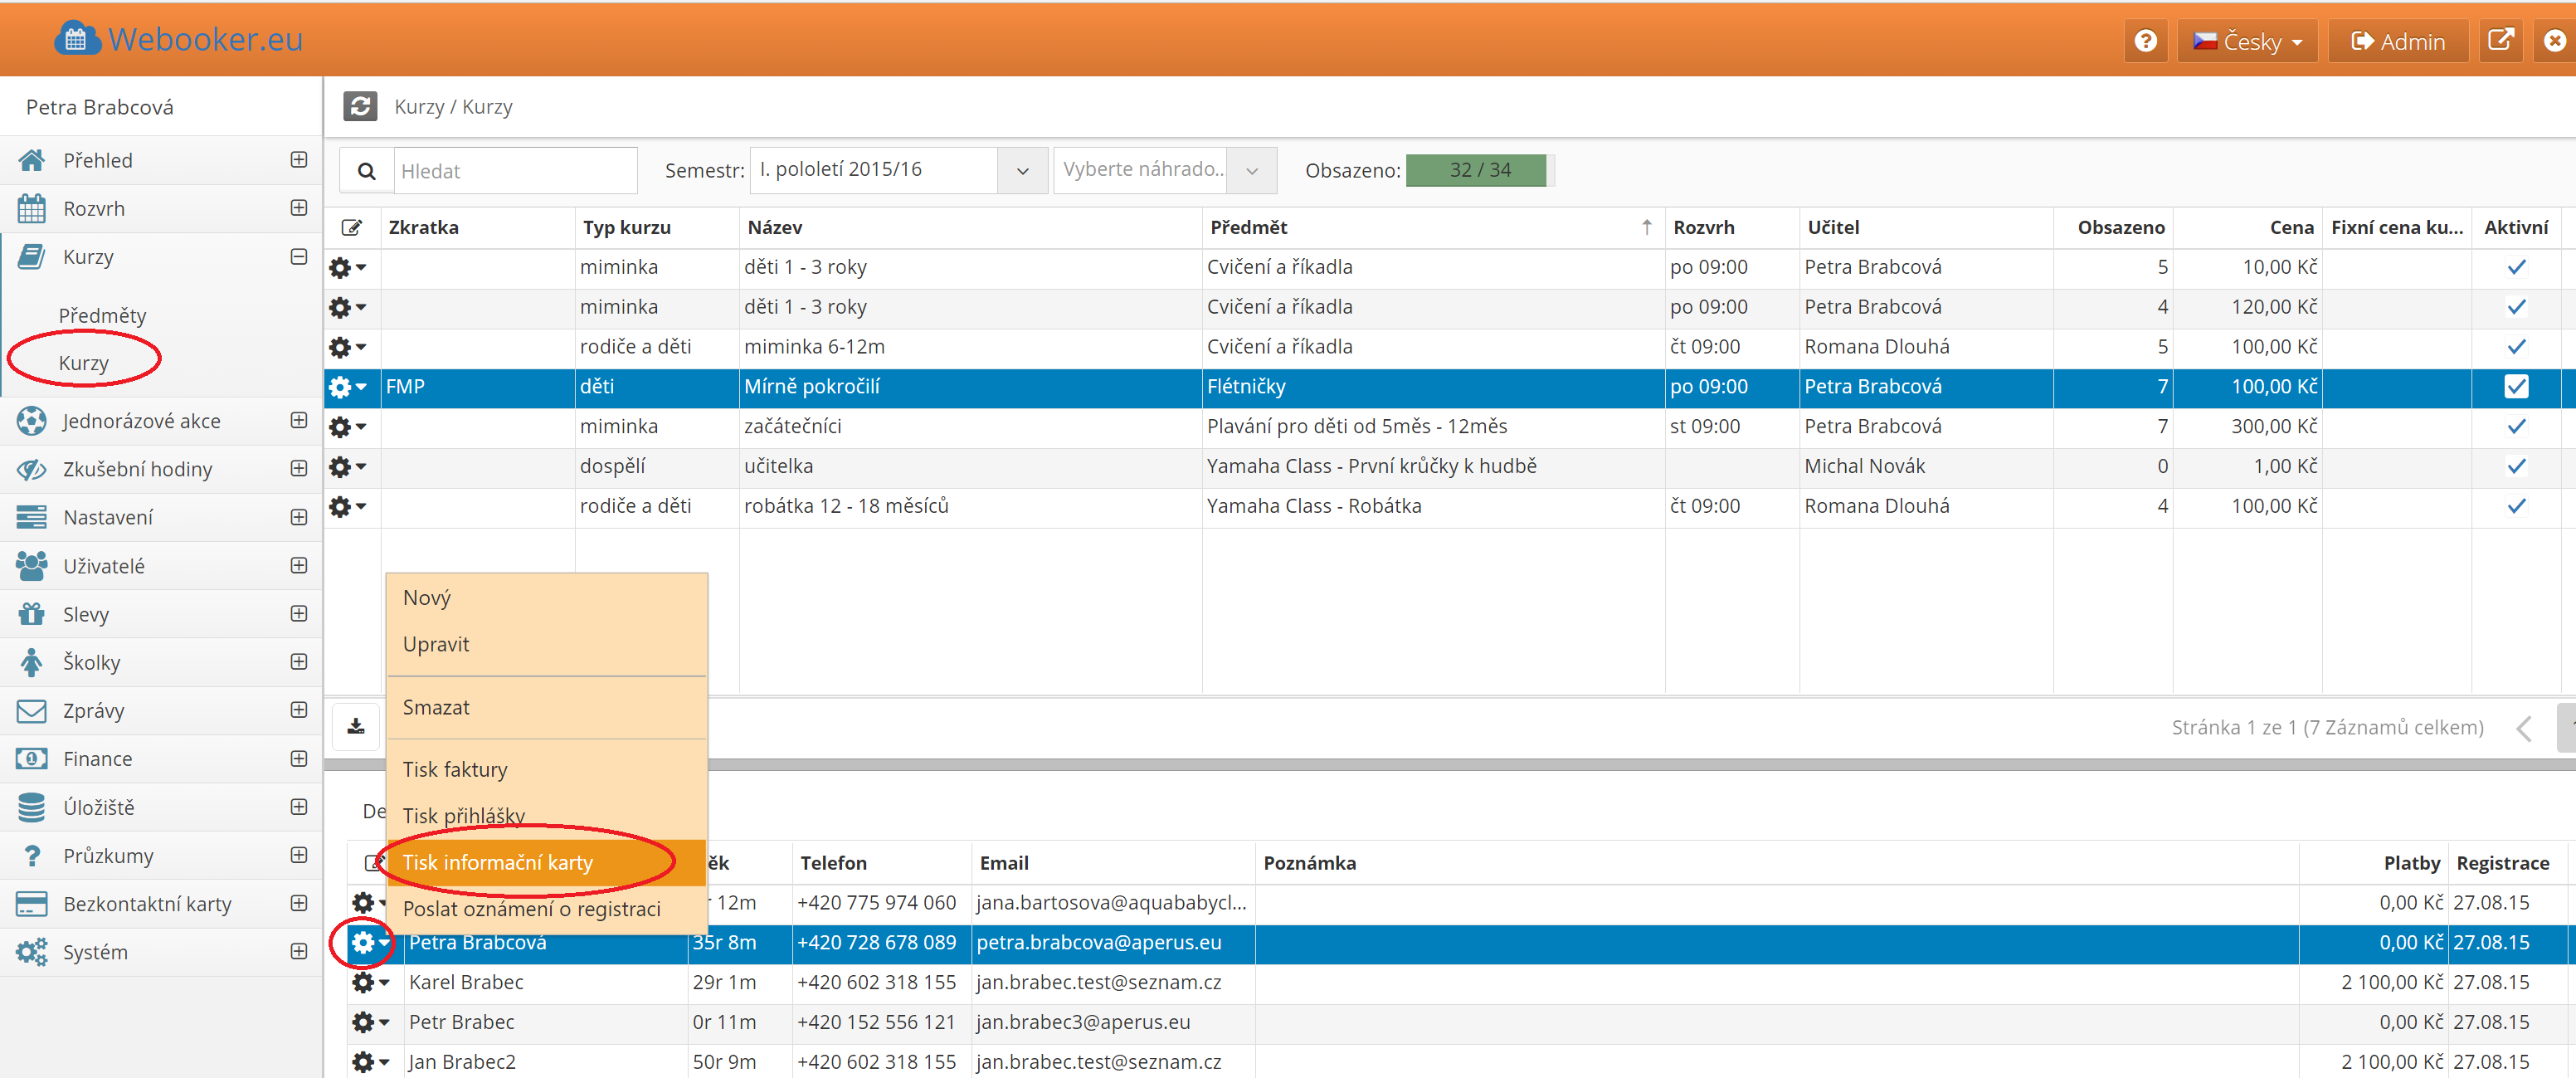2576x1078 pixels.
Task: Click the search magnifier icon
Action: click(x=367, y=171)
